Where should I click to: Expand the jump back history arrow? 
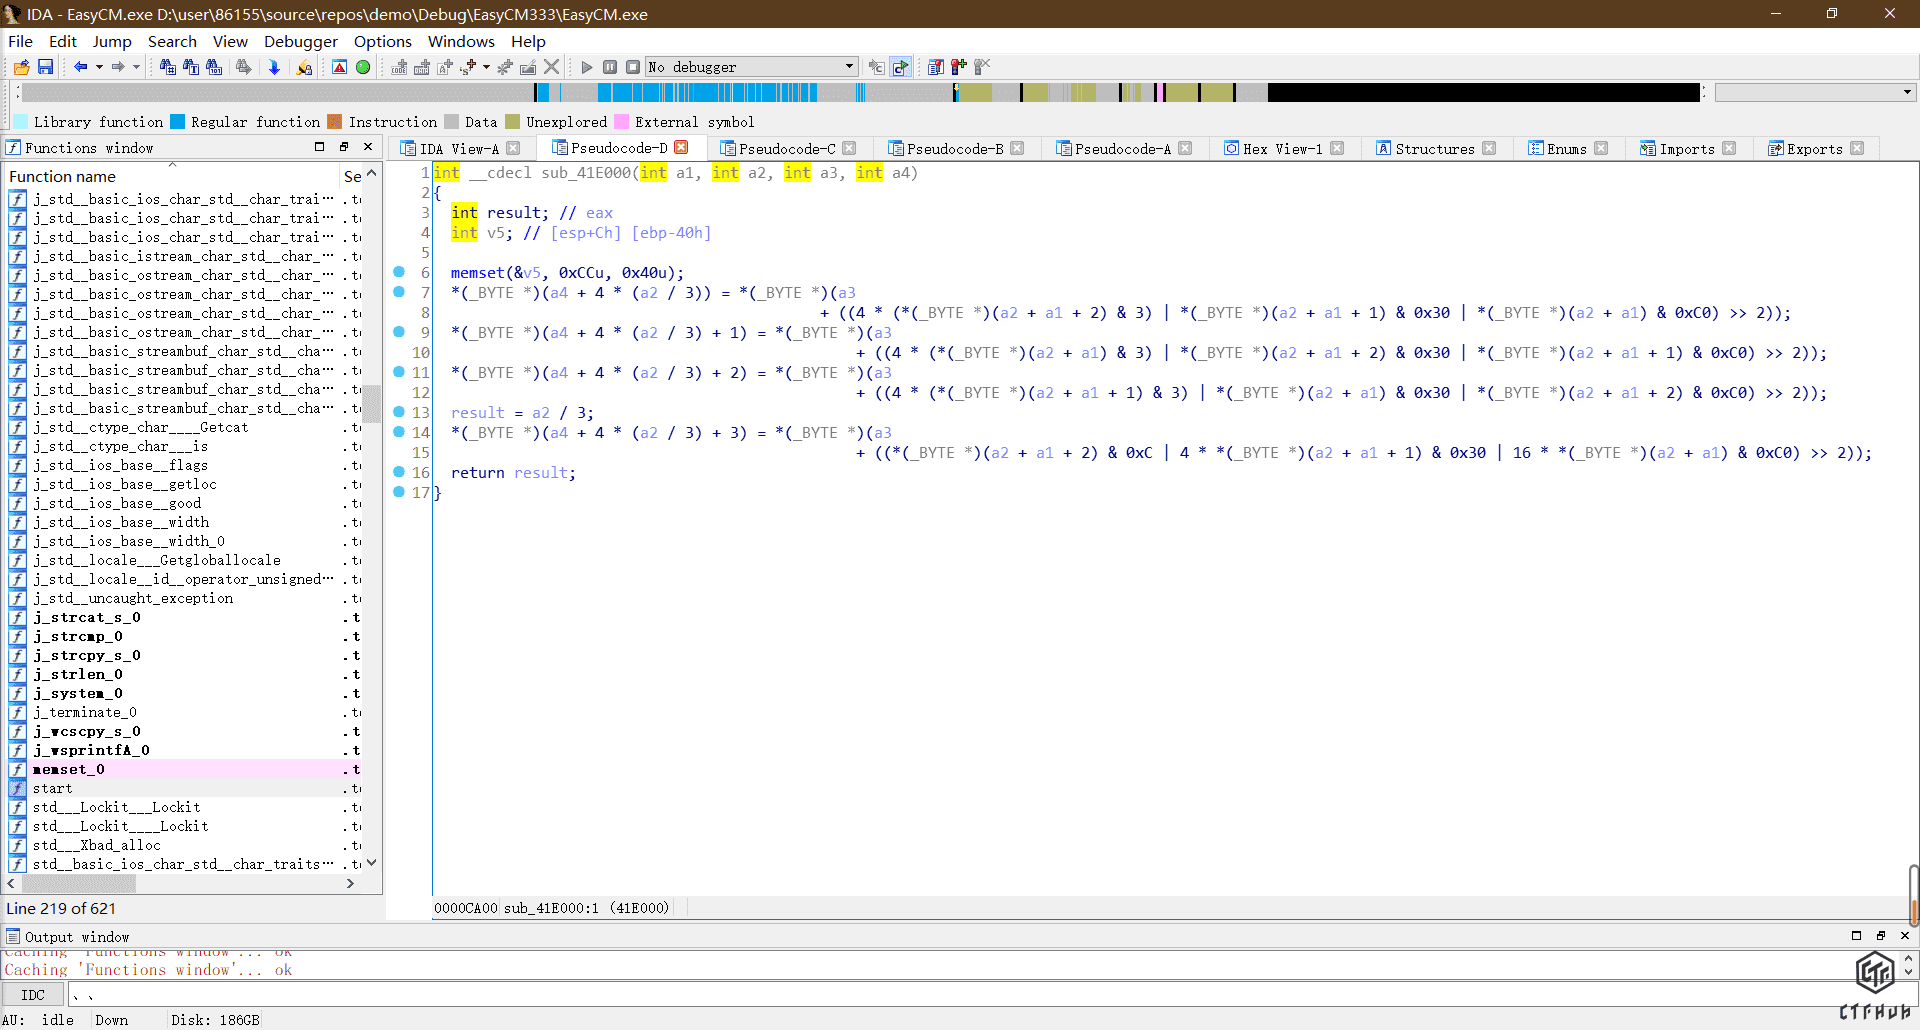(99, 67)
